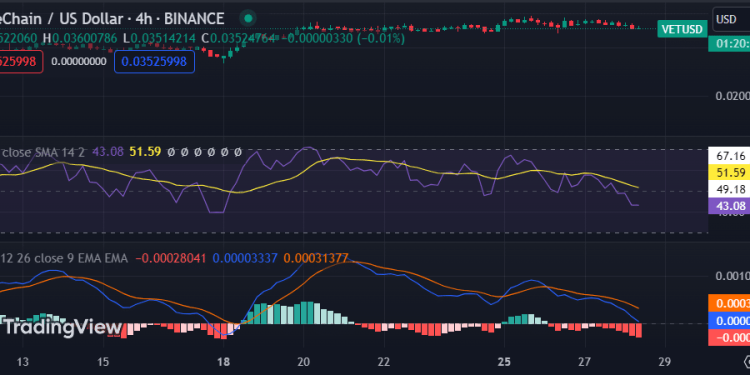Select the 0.00000000 spread value

[x=79, y=62]
